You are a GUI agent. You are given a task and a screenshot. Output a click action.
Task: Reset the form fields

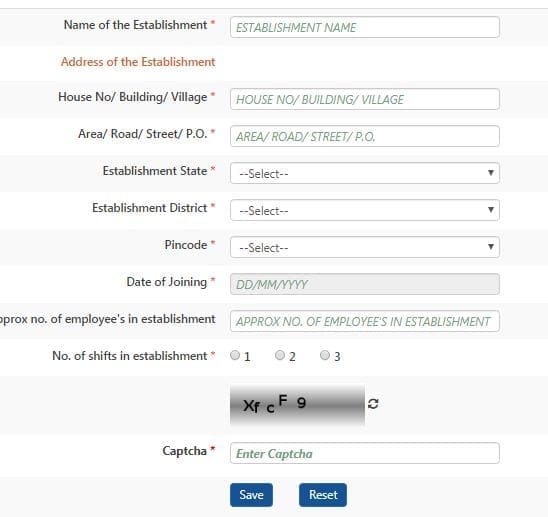pos(323,495)
